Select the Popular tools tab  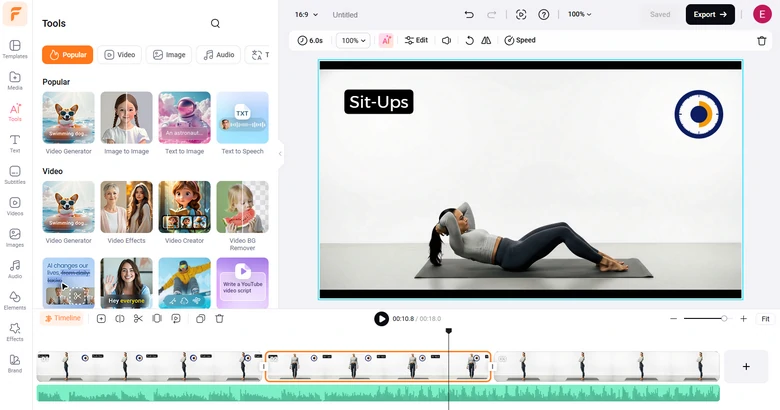68,55
